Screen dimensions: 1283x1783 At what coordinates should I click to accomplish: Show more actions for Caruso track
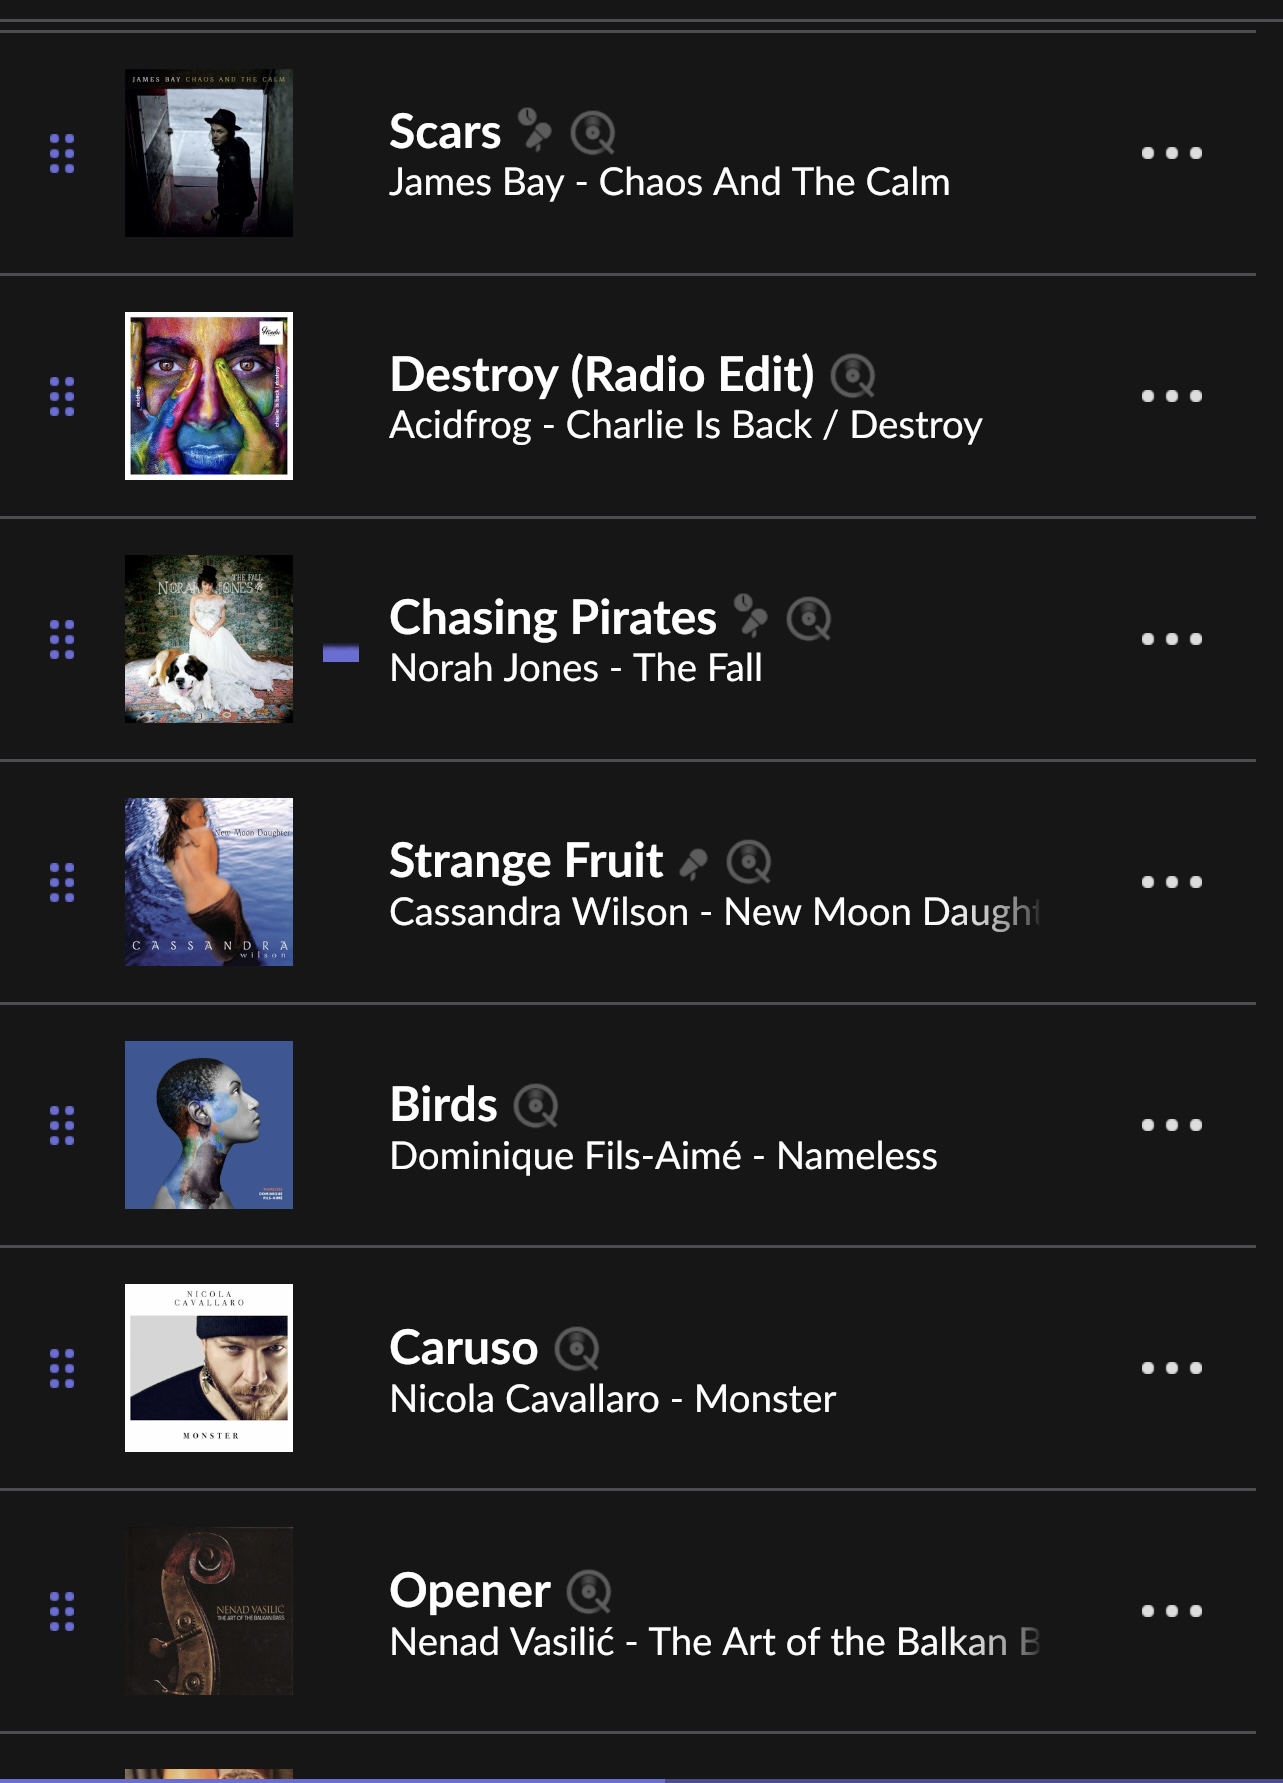tap(1172, 1368)
